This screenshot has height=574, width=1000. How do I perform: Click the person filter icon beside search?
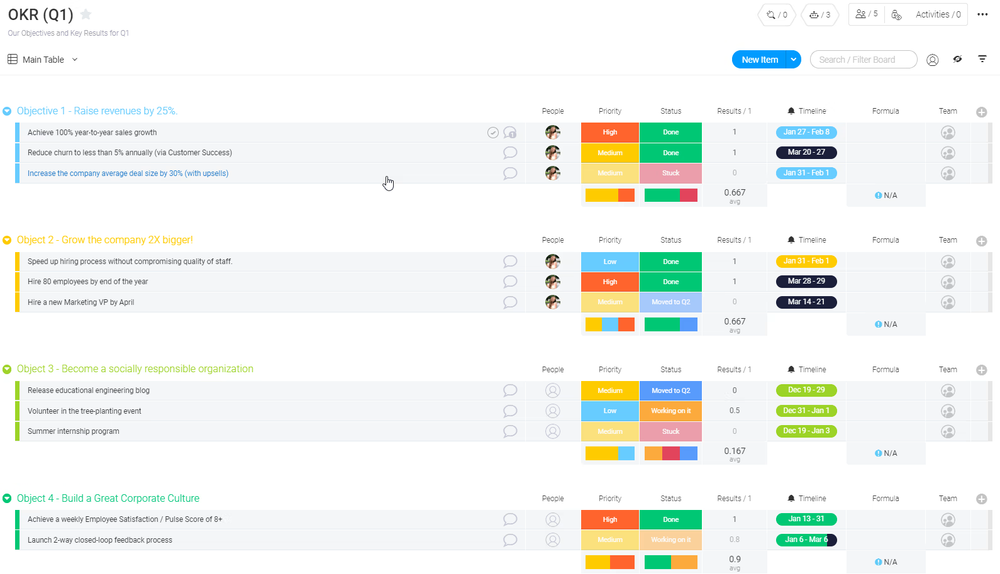(x=932, y=60)
